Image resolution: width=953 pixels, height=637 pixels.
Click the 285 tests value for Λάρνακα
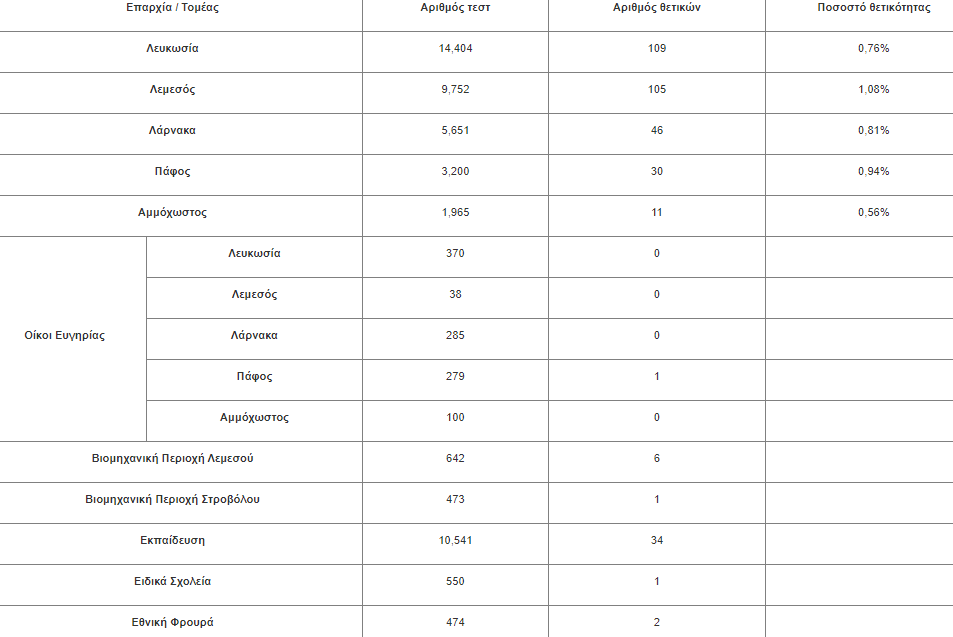455,336
